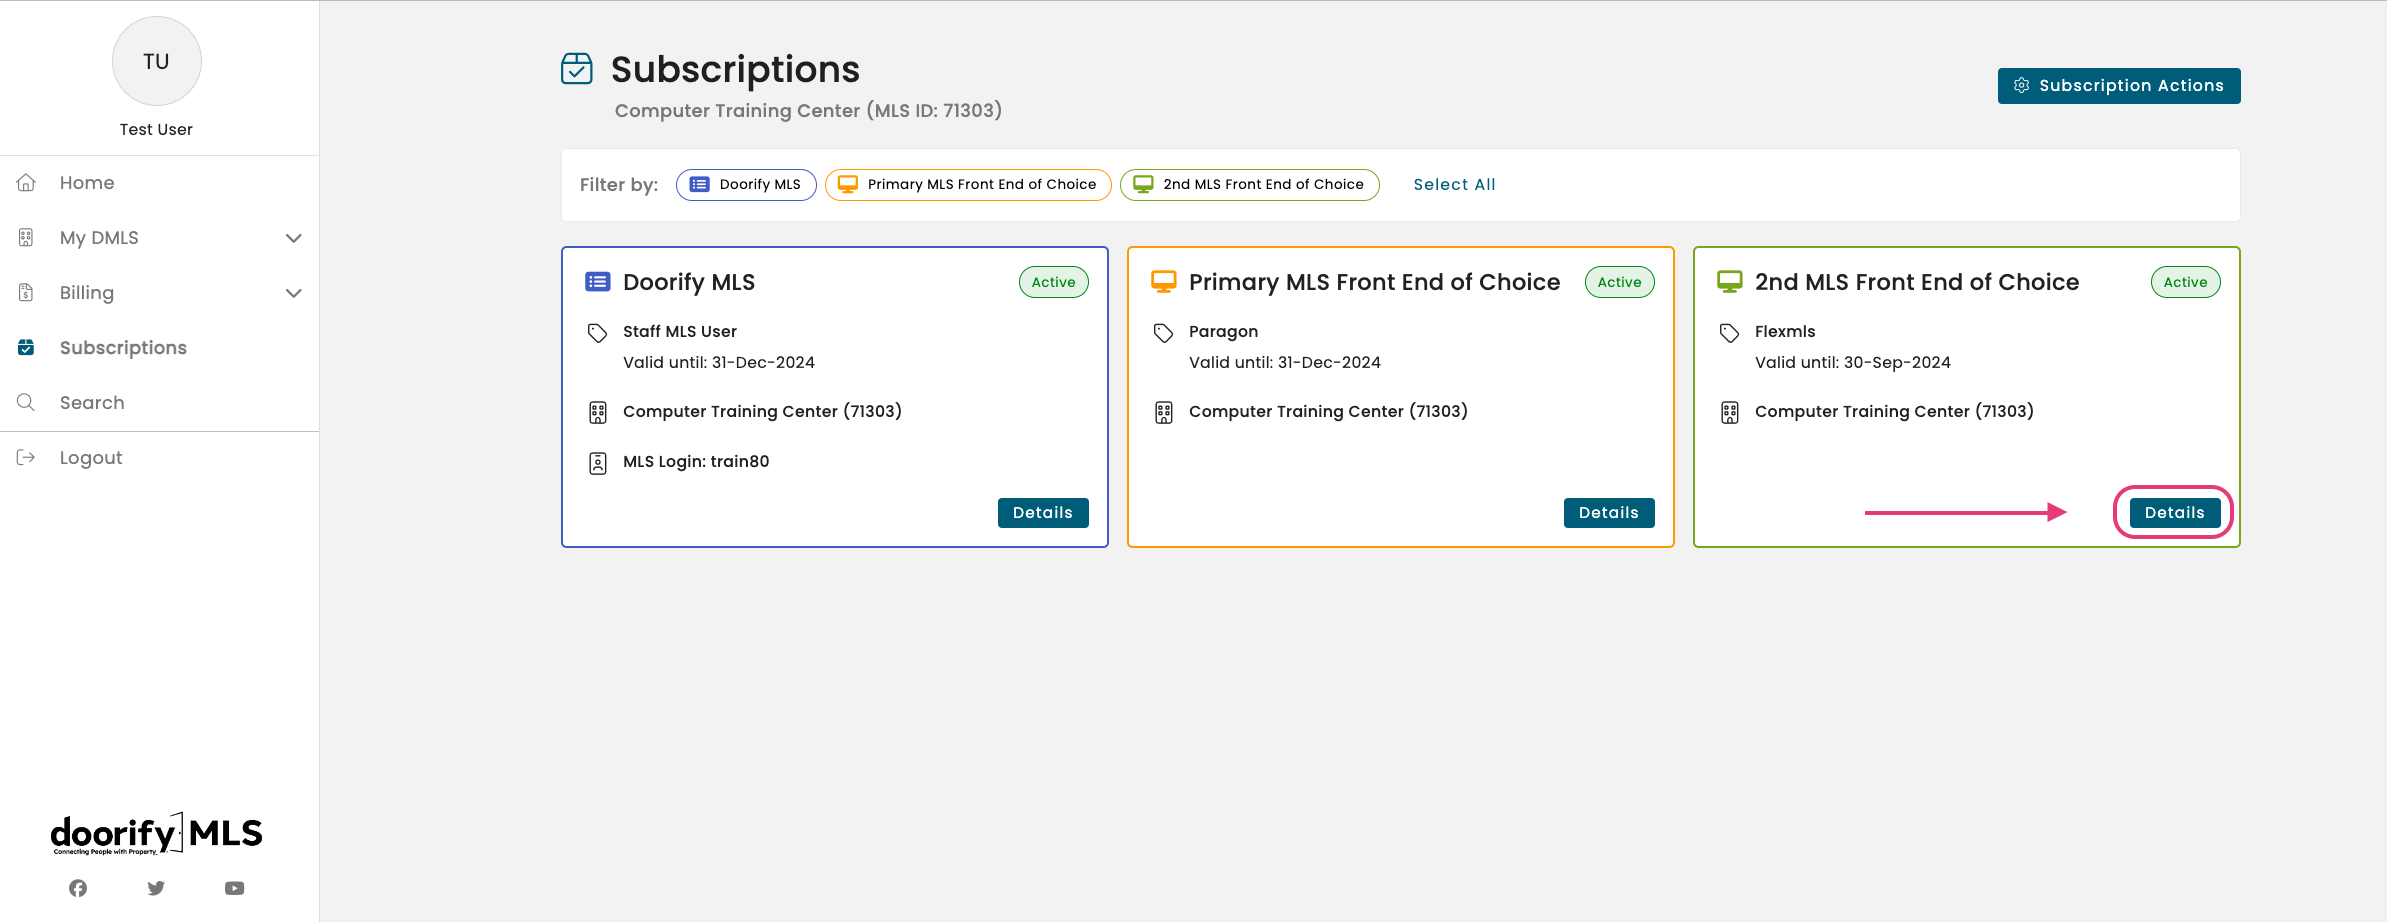Click gear icon in Subscription Actions button

click(2022, 86)
